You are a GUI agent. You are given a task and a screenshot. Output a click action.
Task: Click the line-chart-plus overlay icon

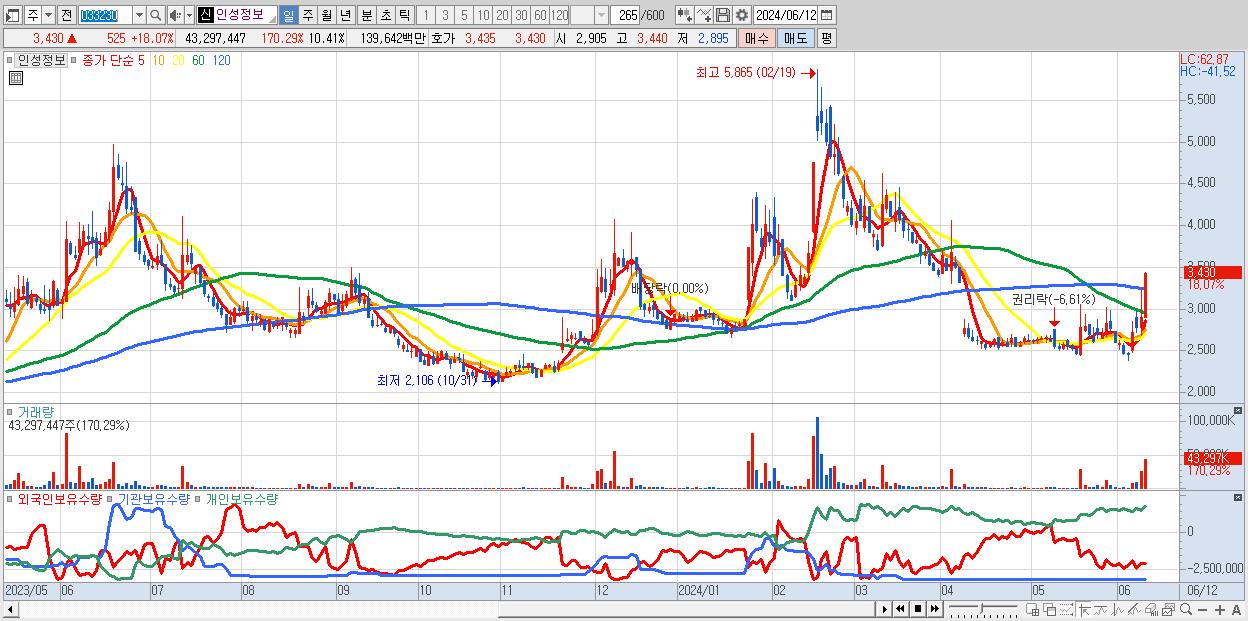pos(704,15)
